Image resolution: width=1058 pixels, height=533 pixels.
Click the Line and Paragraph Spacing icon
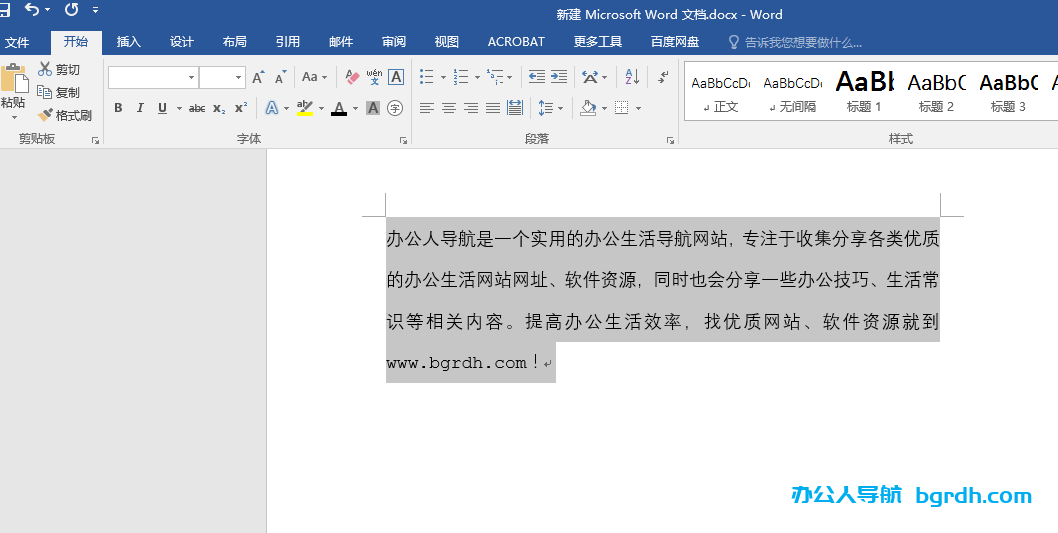click(x=545, y=108)
